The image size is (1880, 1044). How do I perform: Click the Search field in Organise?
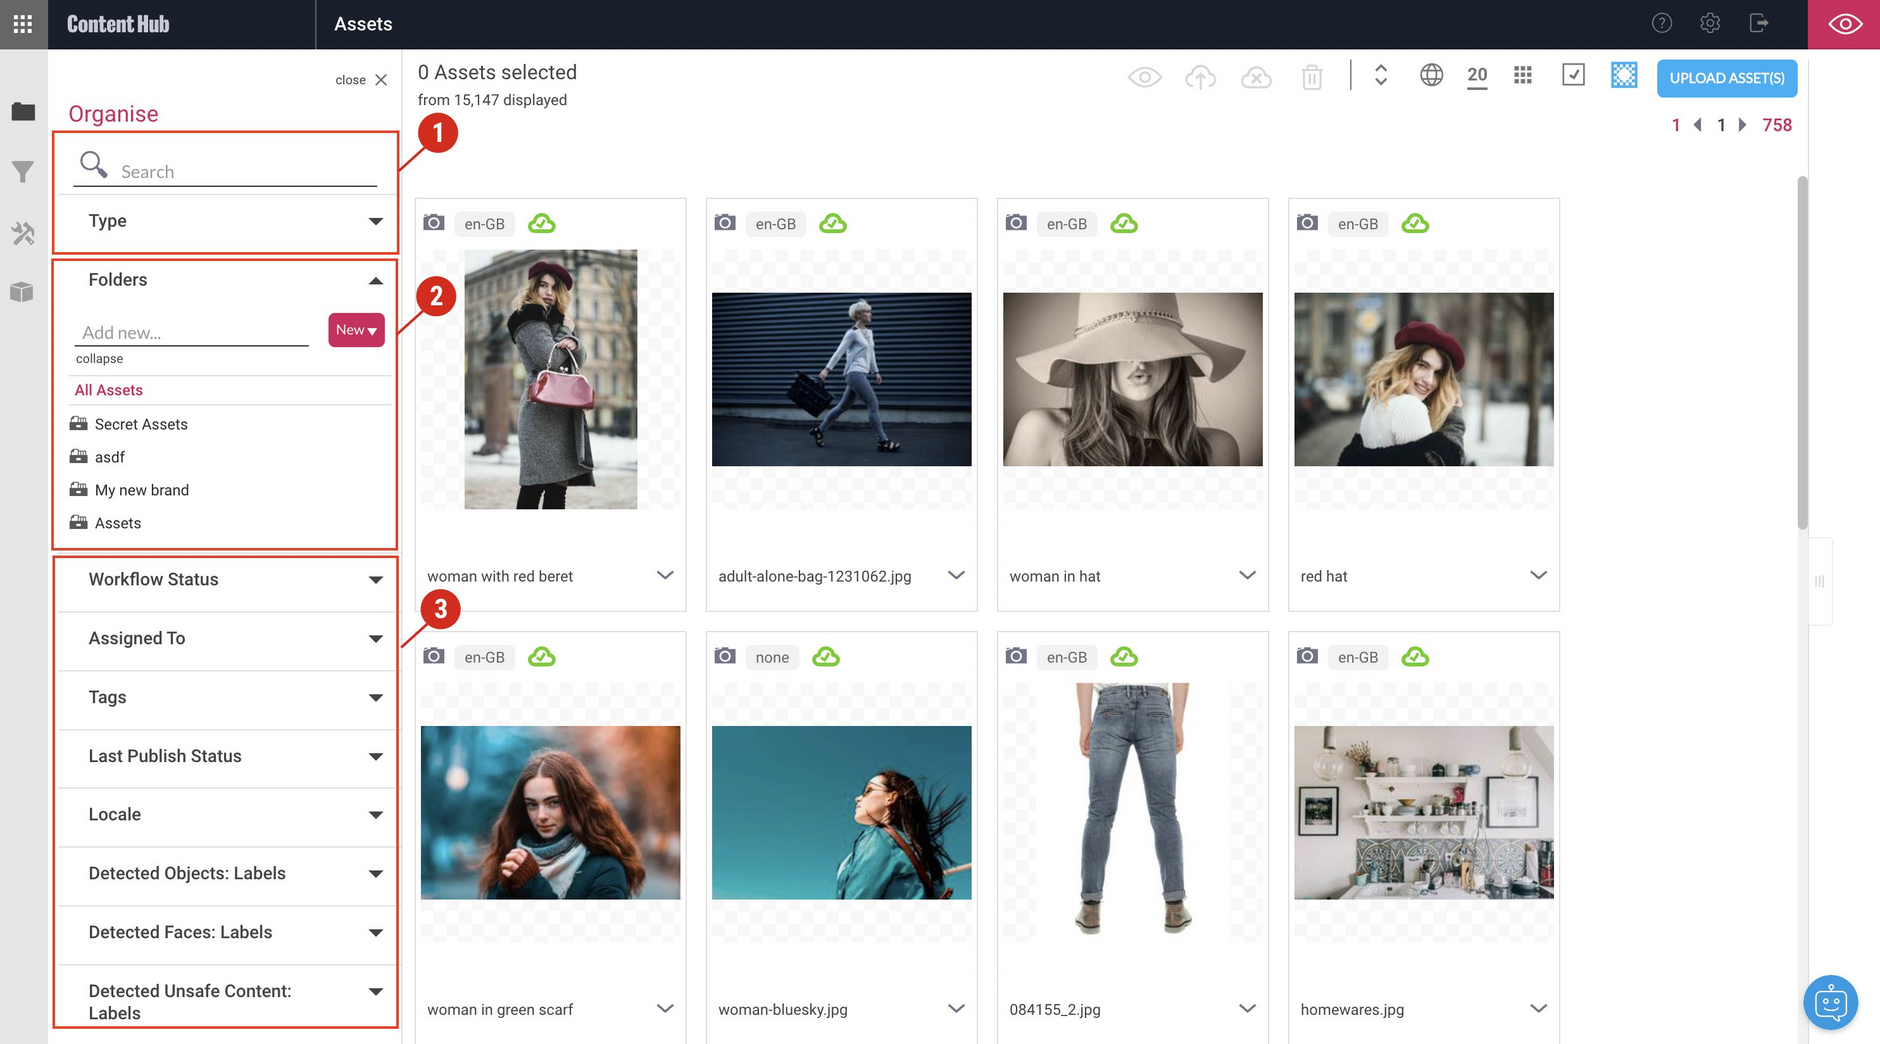tap(226, 171)
